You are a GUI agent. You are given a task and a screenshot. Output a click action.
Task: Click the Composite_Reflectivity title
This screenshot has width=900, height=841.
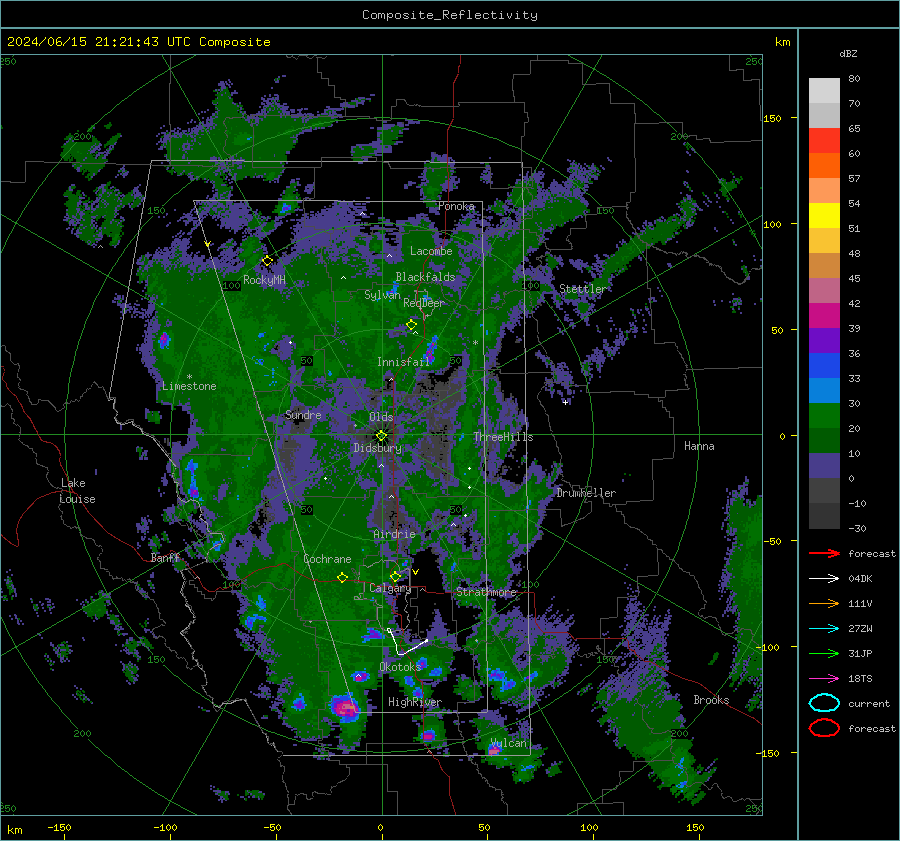(x=450, y=15)
